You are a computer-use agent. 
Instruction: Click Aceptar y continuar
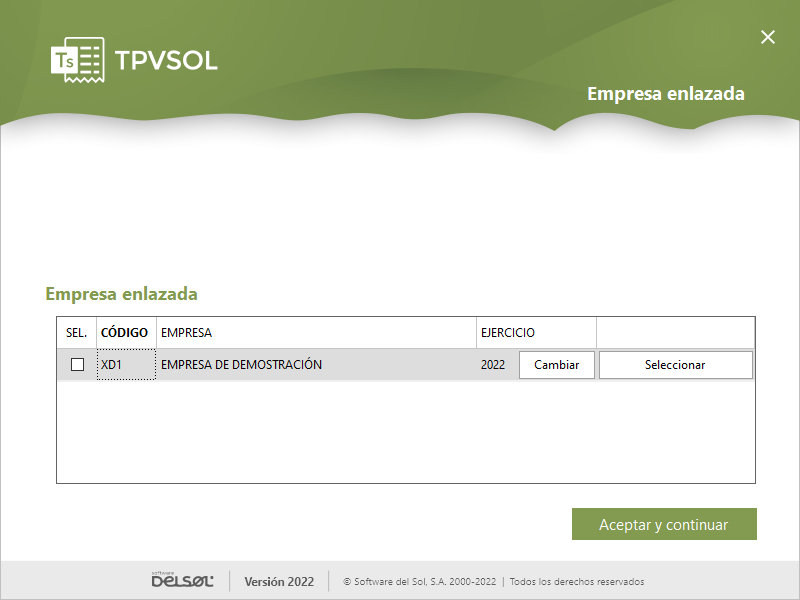tap(664, 524)
